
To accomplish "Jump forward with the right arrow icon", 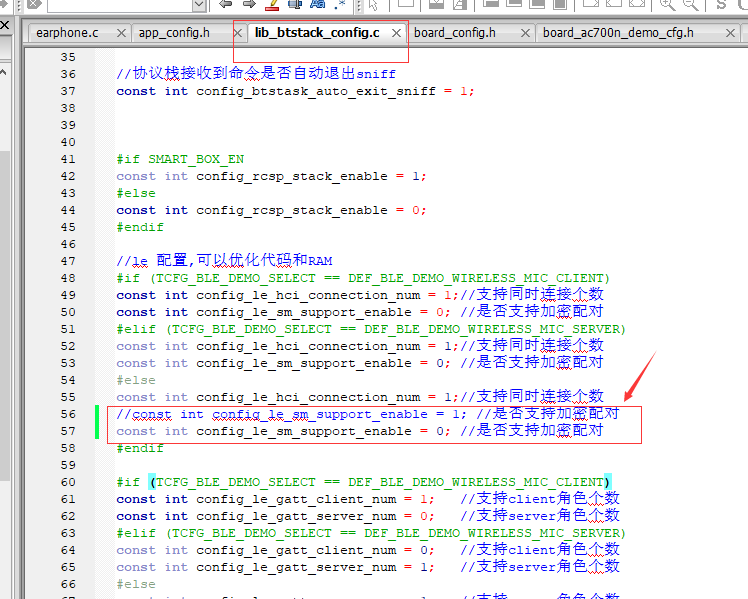I will 249,4.
